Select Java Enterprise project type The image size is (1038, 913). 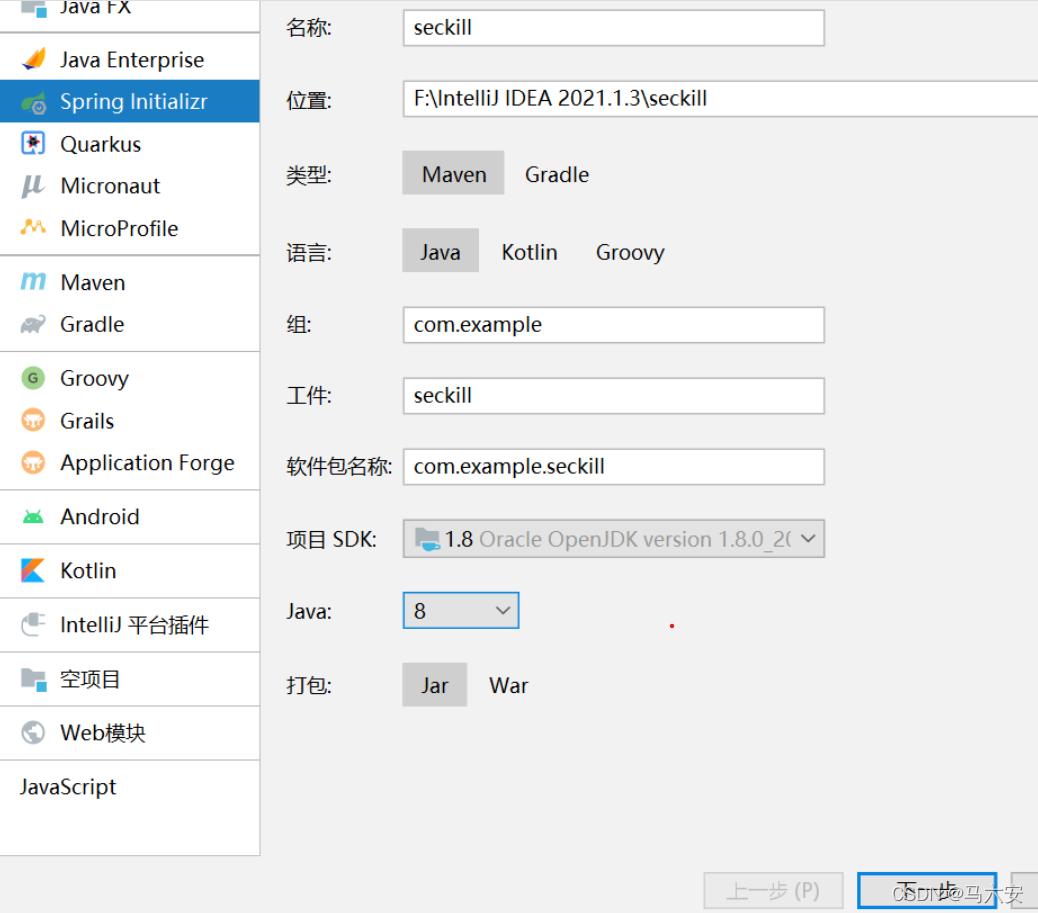pos(130,60)
